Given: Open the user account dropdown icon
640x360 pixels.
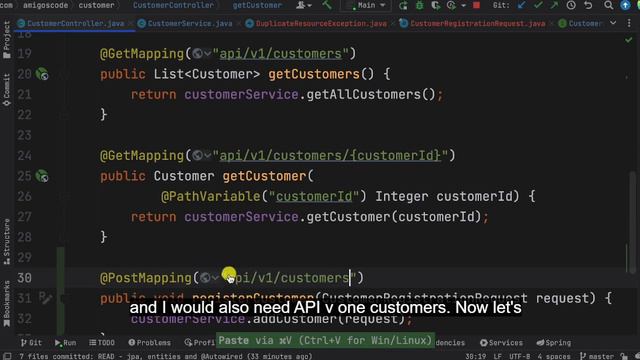Looking at the screenshot, I should click(x=304, y=5).
